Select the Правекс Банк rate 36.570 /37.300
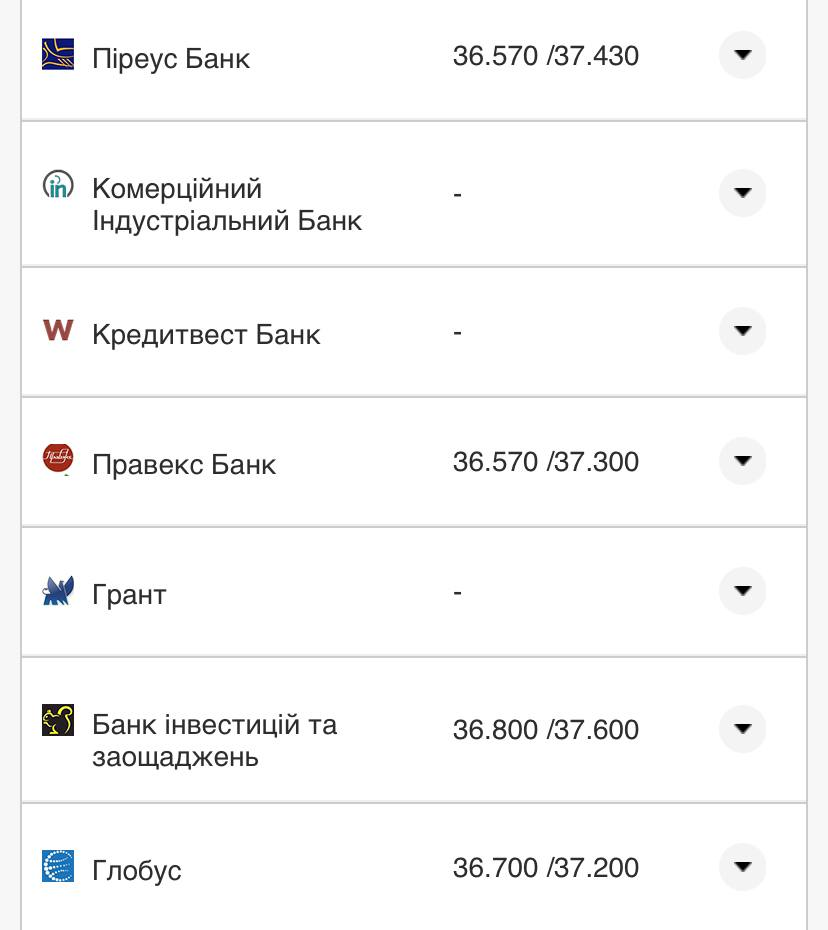828x930 pixels. tap(546, 462)
